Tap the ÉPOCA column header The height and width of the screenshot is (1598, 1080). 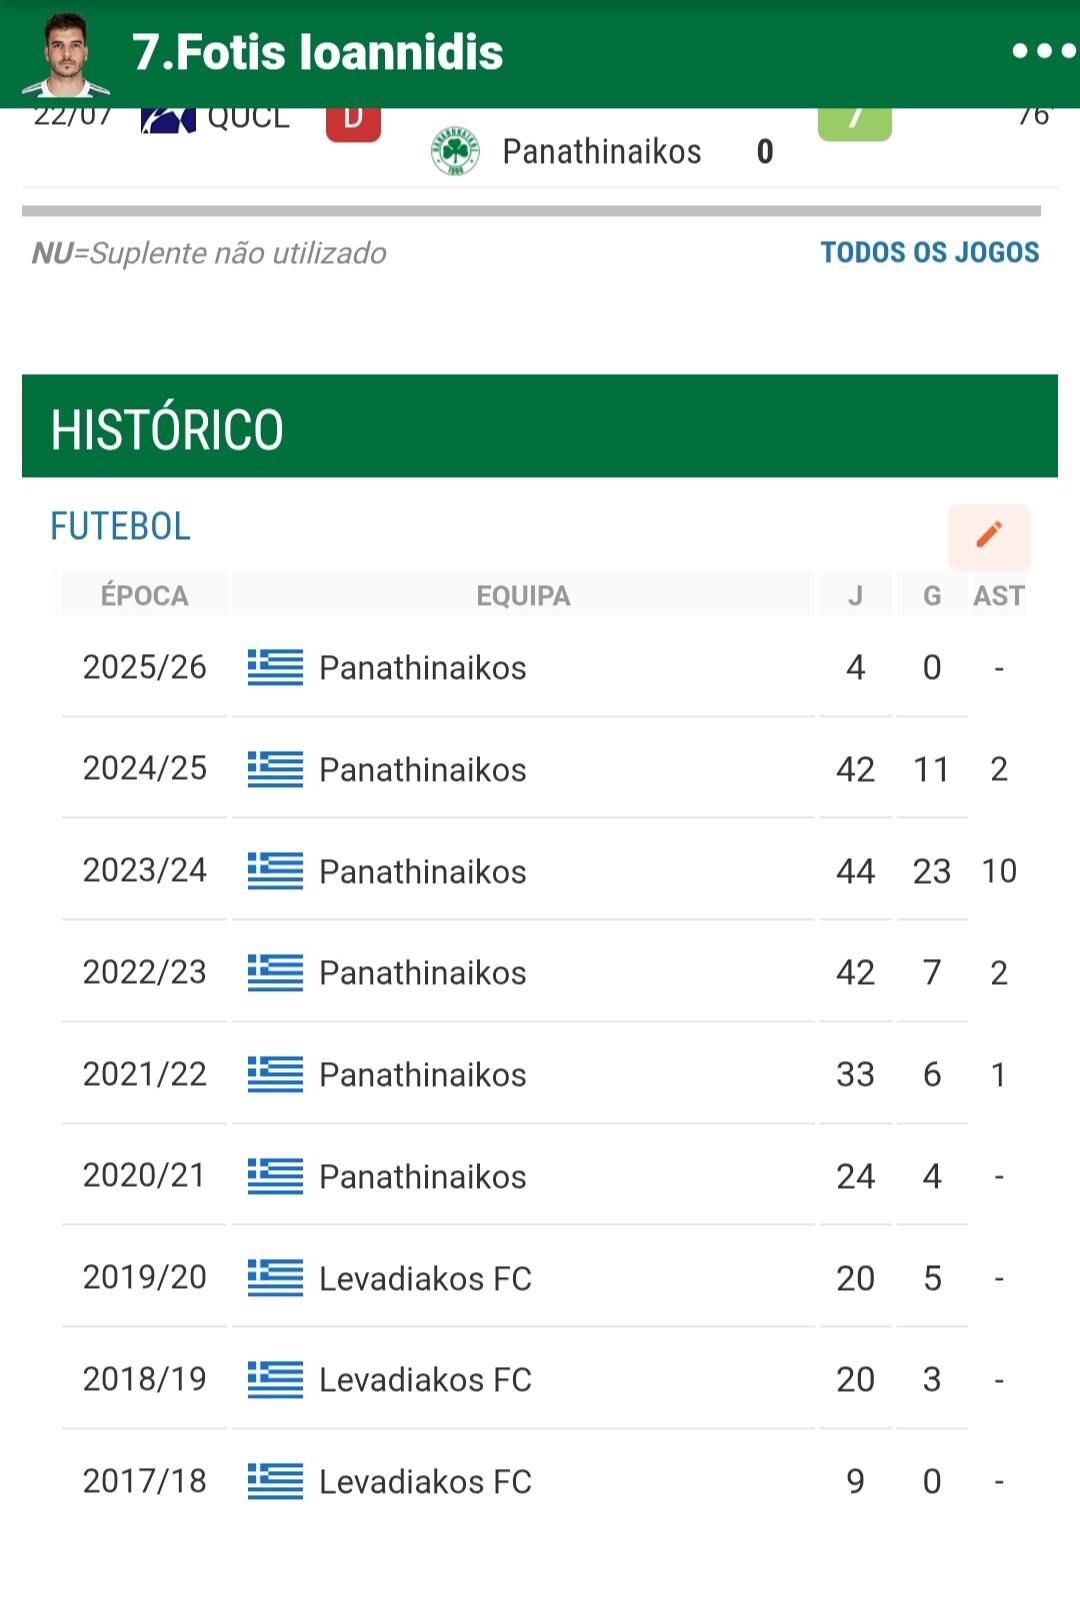click(145, 595)
